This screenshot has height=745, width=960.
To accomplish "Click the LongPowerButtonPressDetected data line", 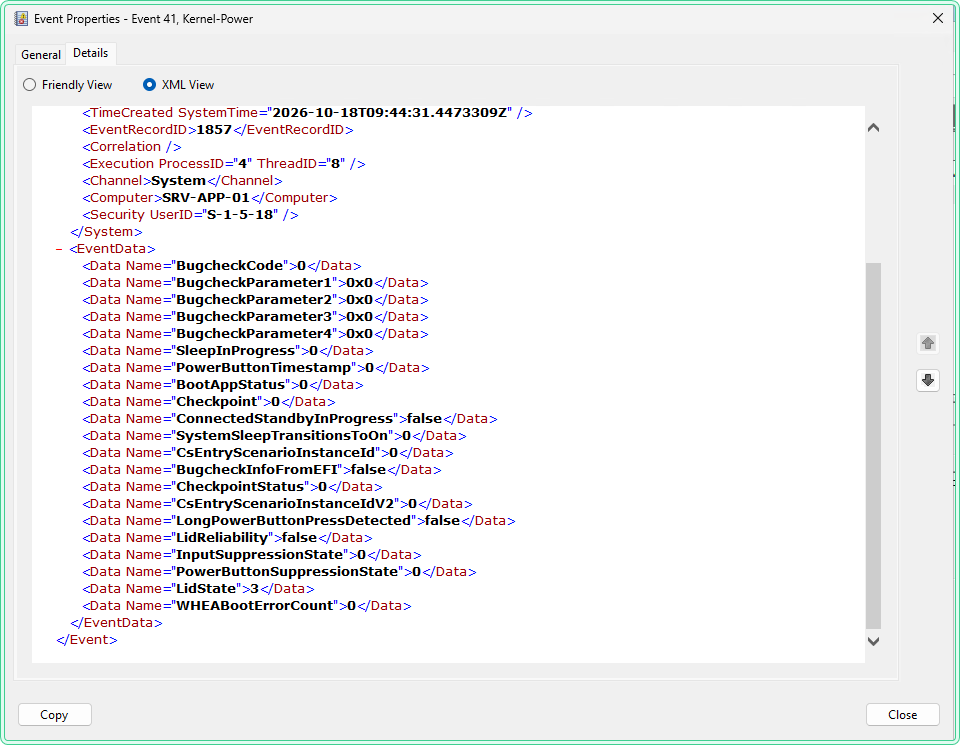I will [299, 521].
